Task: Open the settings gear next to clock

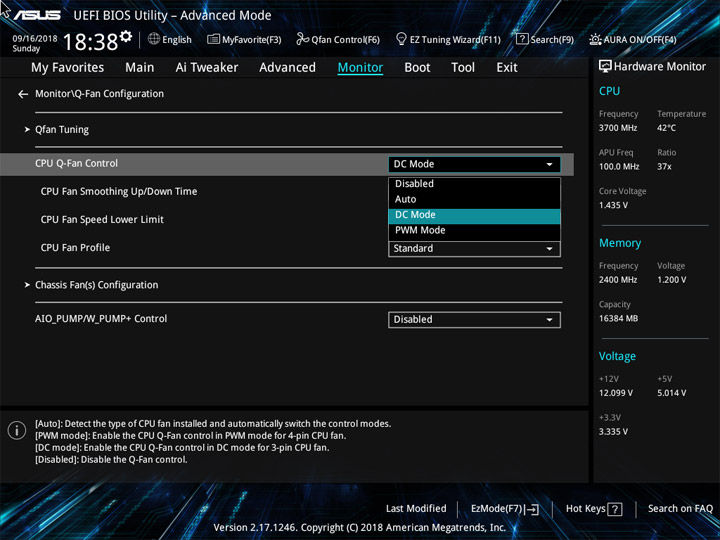Action: [x=126, y=35]
